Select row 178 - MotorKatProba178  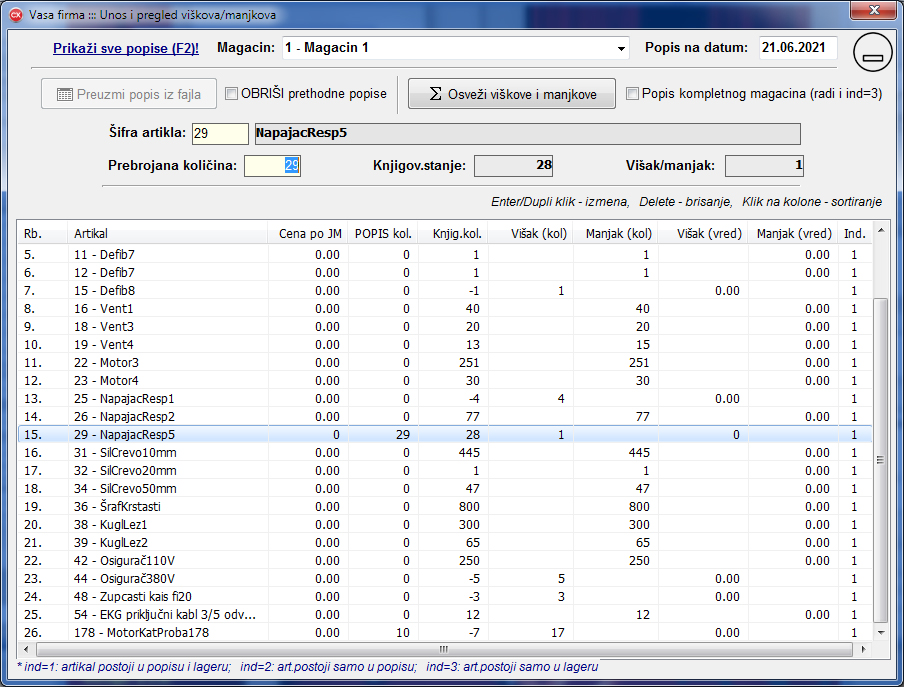click(x=445, y=633)
